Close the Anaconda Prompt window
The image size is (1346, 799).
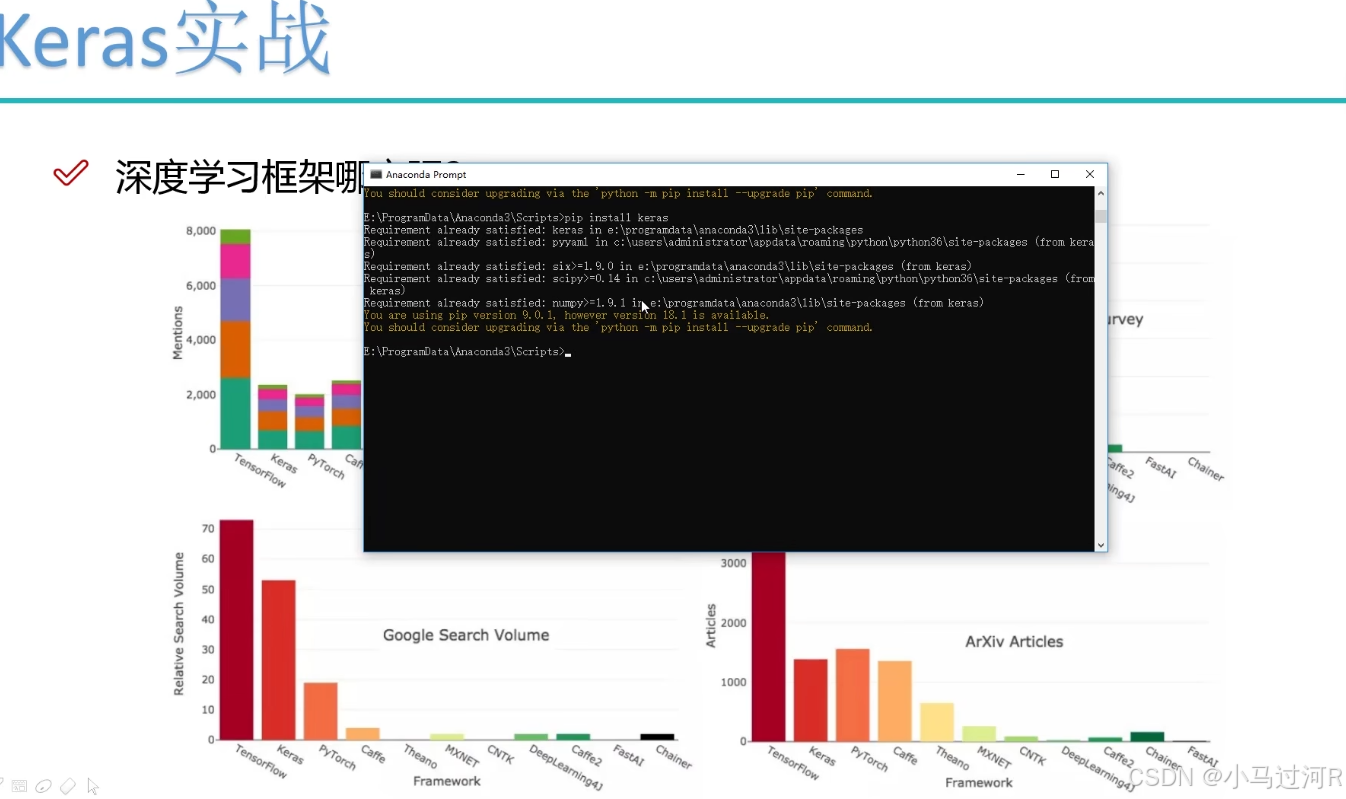(1089, 174)
